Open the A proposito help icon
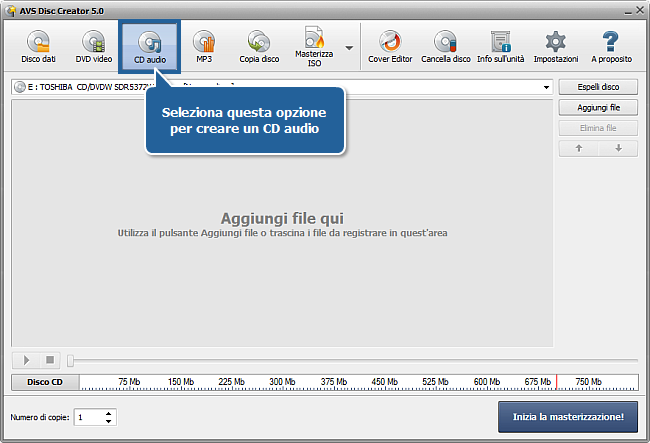 611,46
